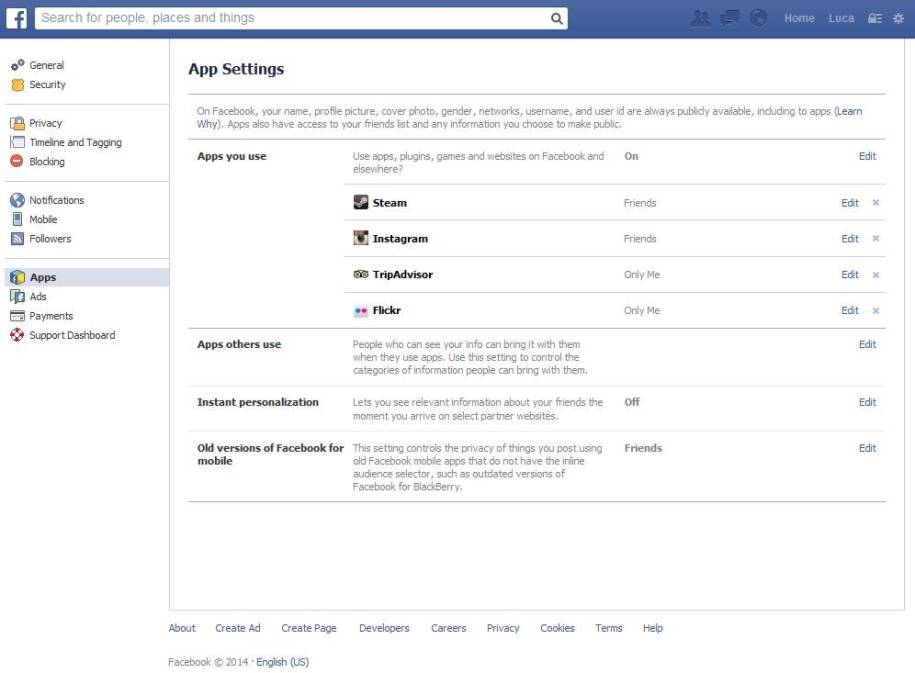
Task: Click the Steam app icon
Action: click(x=361, y=202)
